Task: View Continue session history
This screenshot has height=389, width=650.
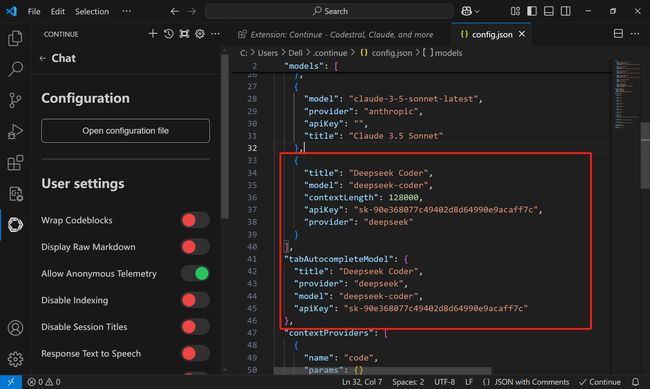Action: click(x=168, y=34)
